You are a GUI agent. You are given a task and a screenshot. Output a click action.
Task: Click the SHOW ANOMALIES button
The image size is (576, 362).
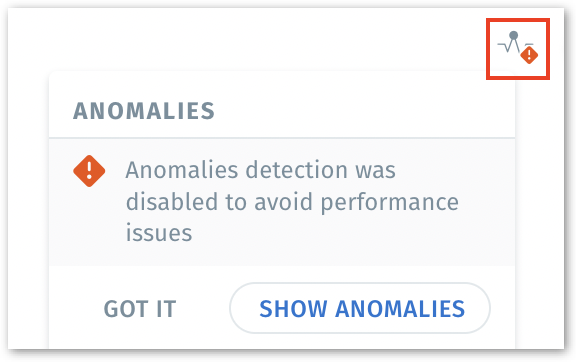360,308
